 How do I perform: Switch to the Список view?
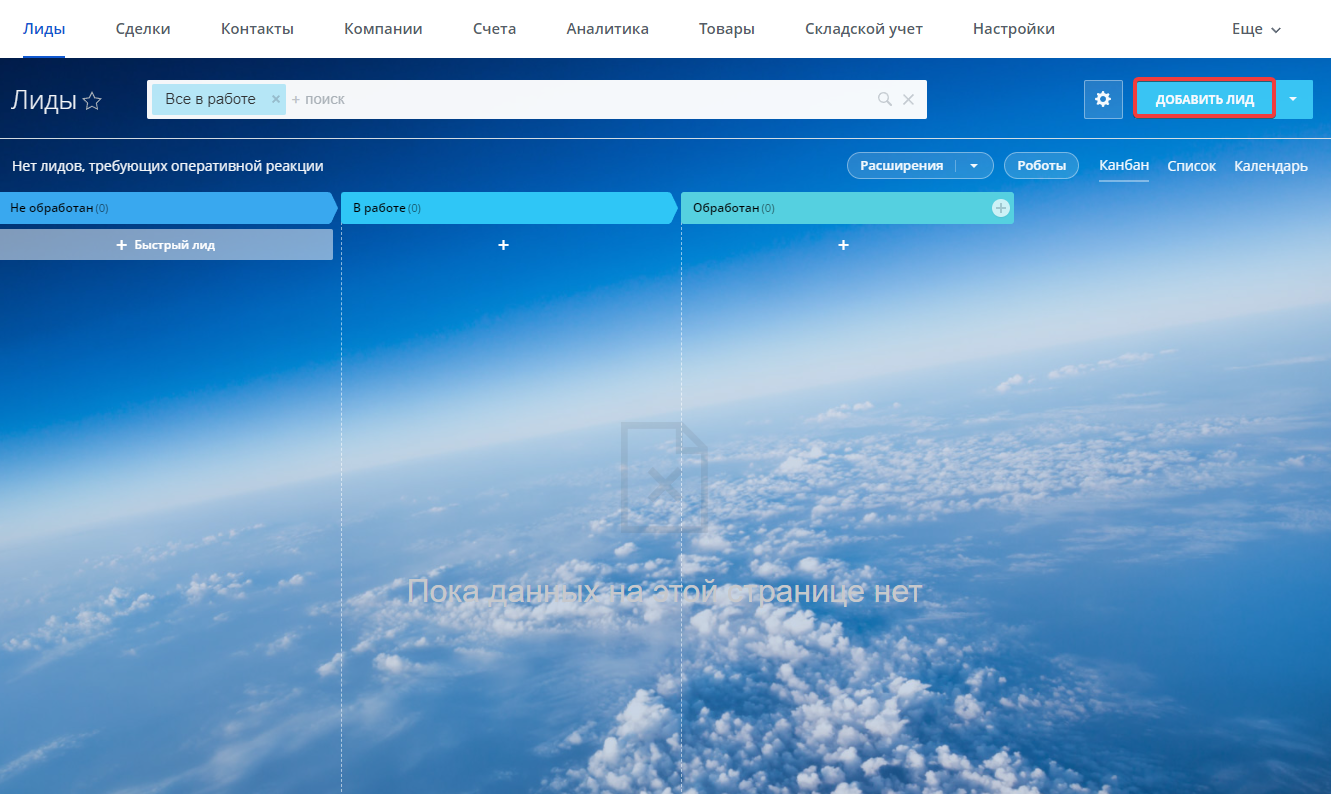(1191, 166)
